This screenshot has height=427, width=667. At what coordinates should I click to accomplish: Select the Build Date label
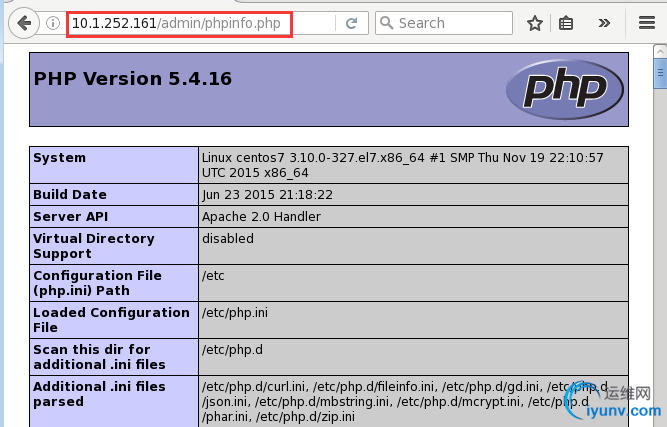[x=70, y=195]
